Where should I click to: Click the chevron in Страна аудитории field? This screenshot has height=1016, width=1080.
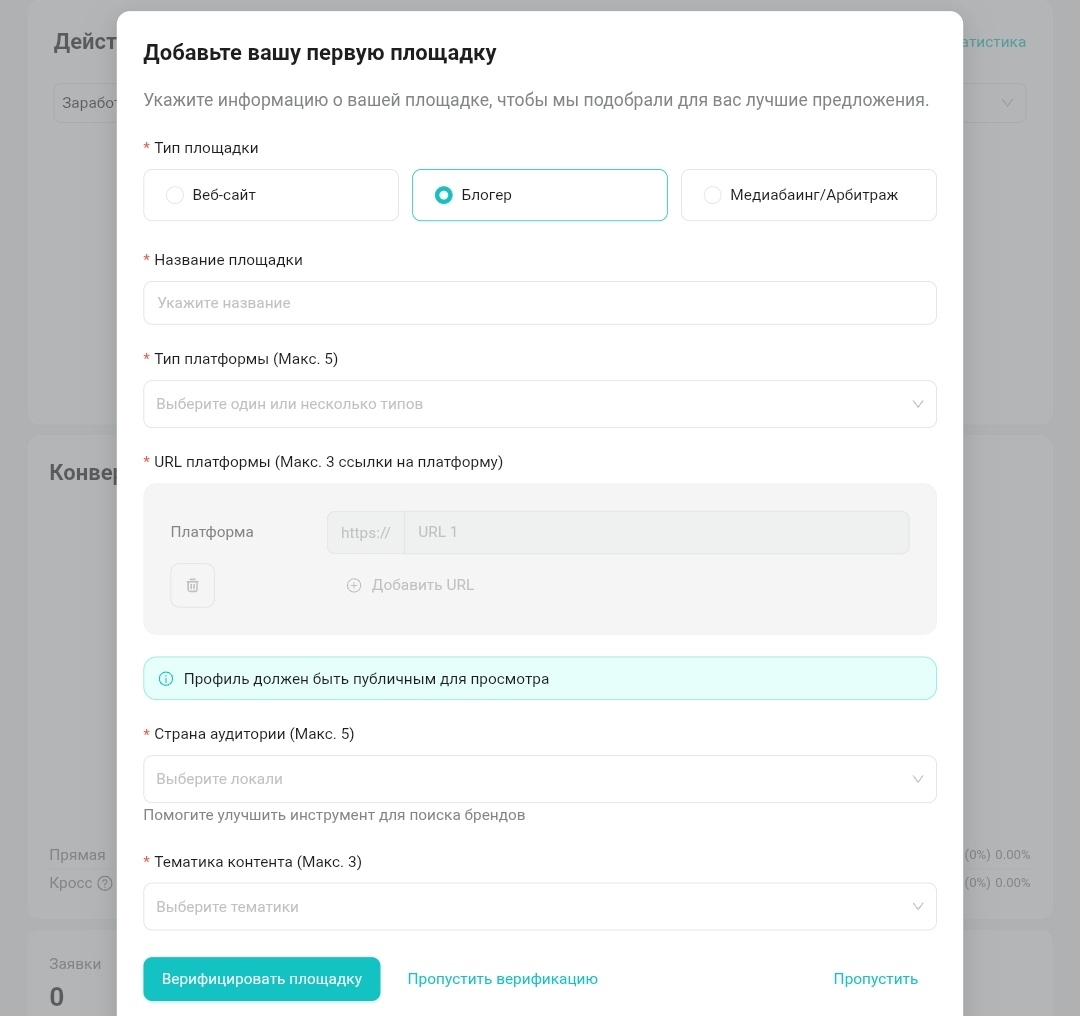pos(918,779)
